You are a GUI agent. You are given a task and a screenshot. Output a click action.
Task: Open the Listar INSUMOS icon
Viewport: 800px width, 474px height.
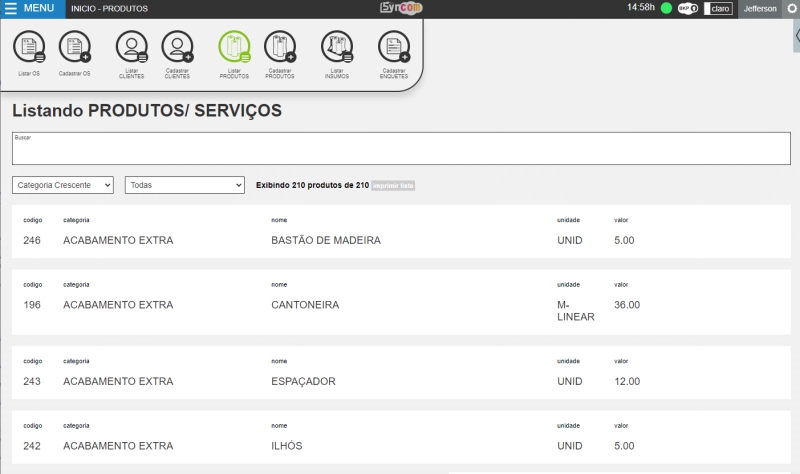[x=337, y=47]
